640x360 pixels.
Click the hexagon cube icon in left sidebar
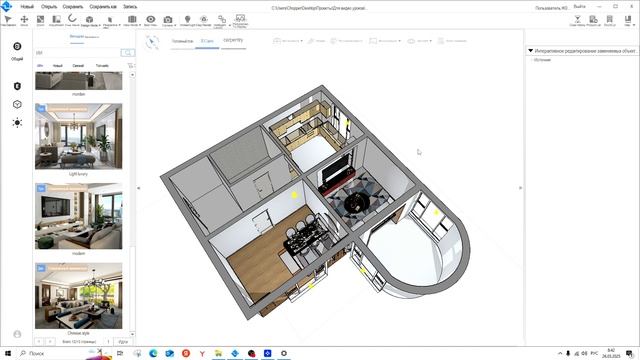click(17, 104)
